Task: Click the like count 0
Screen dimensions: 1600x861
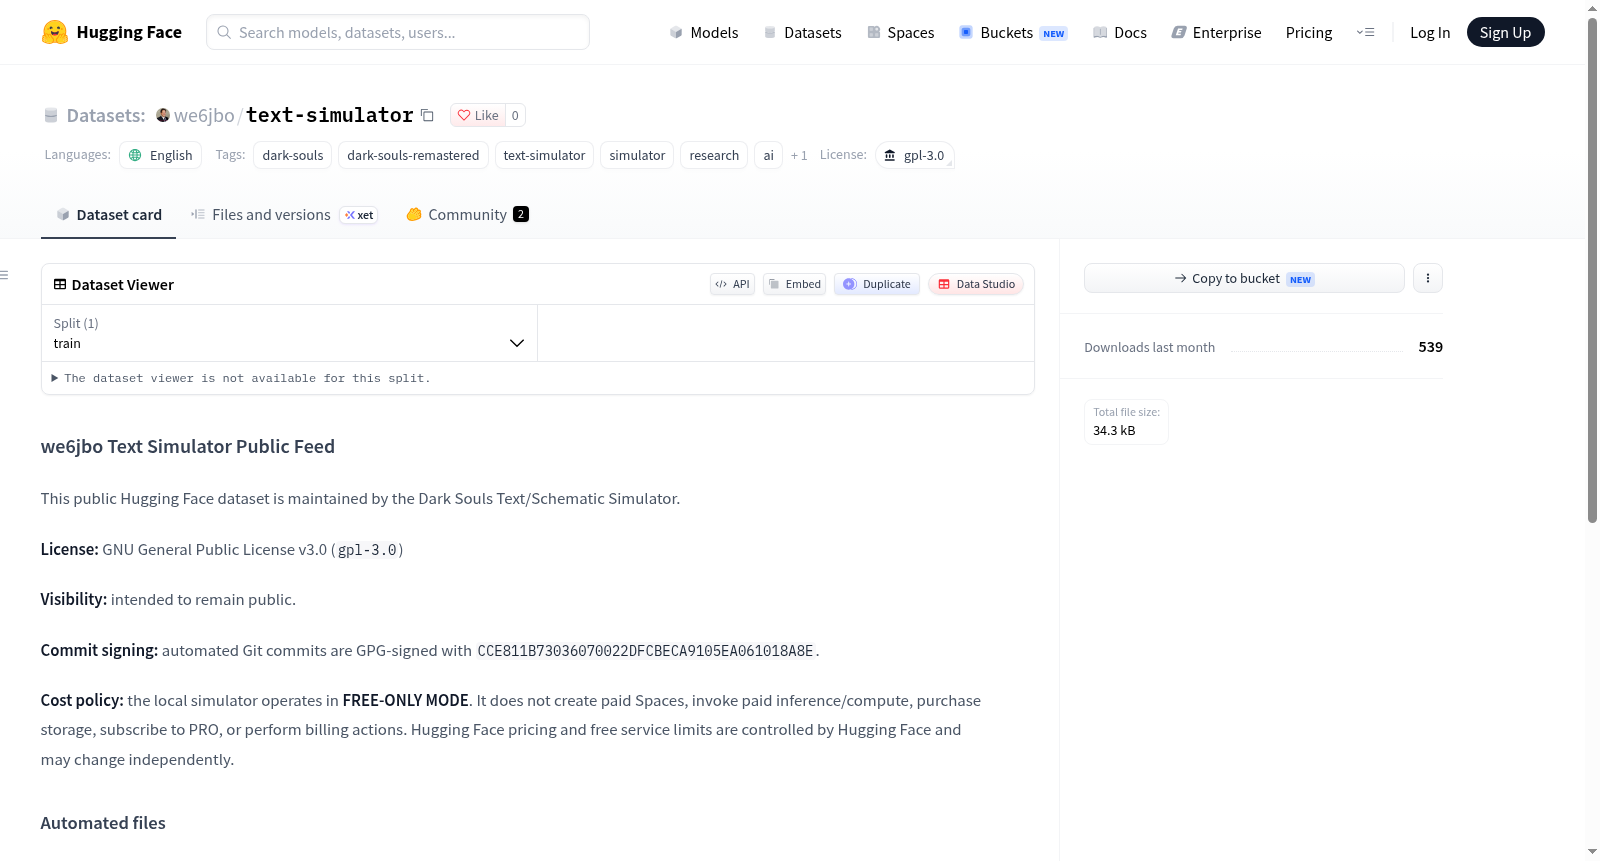Action: tap(515, 115)
